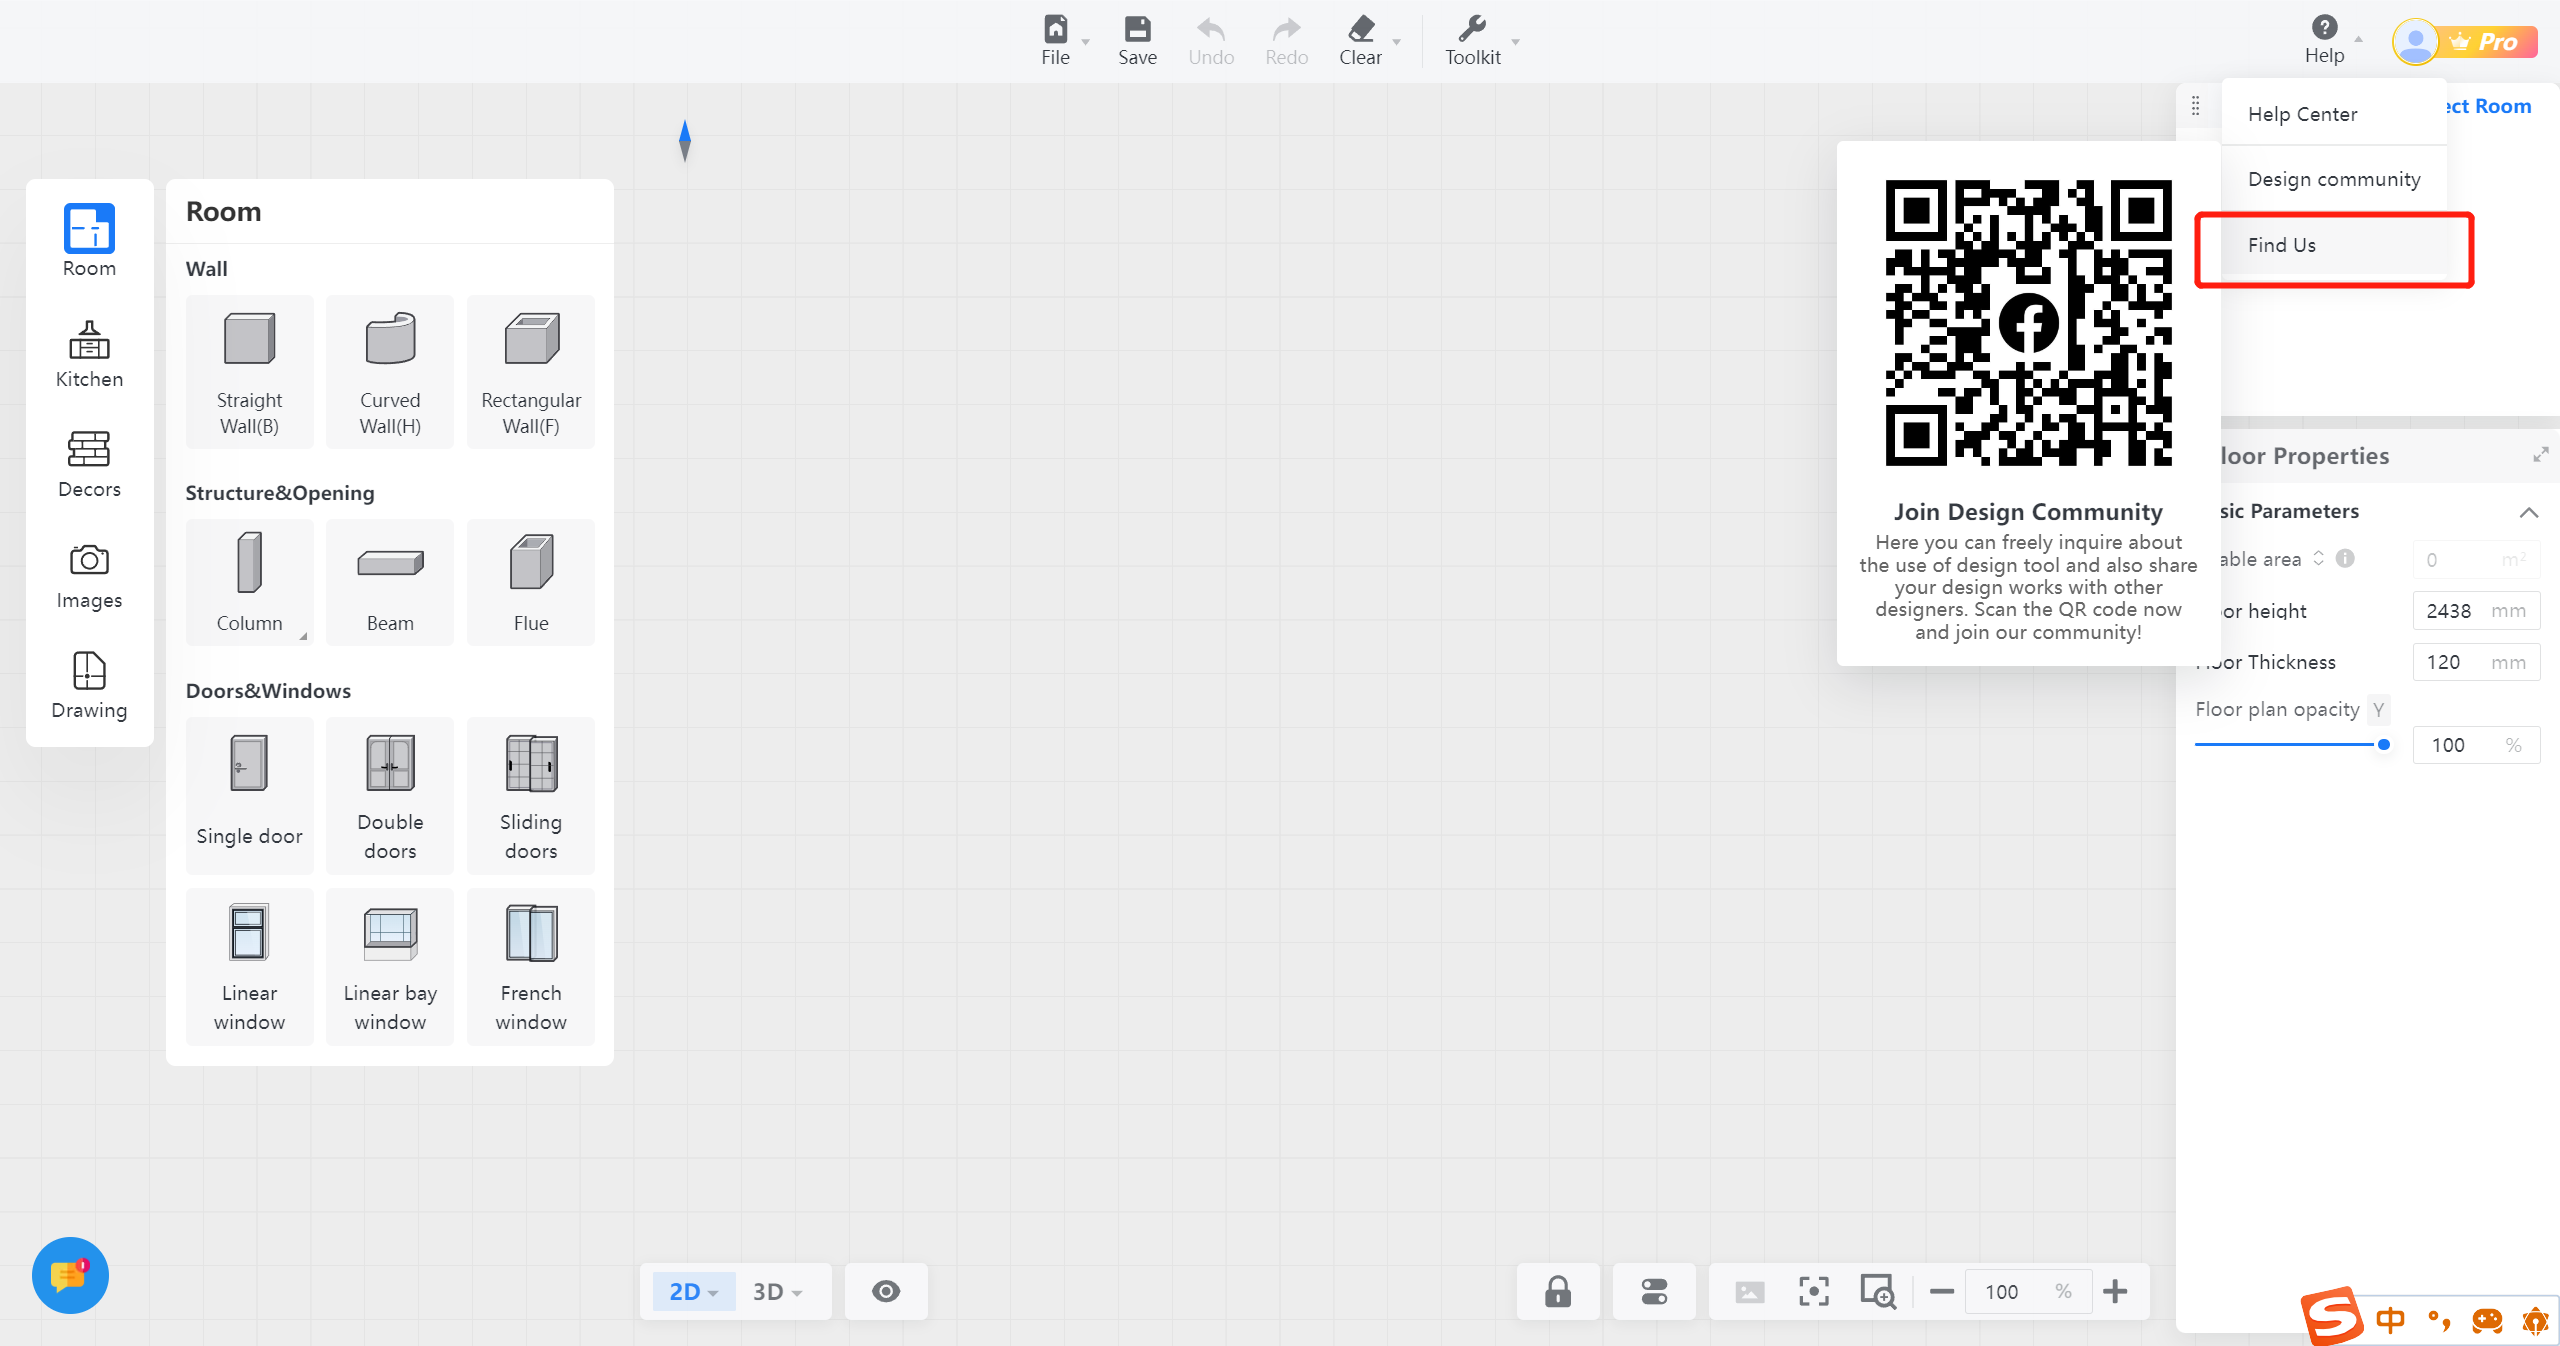2560x1346 pixels.
Task: Select the Straight Wall tool
Action: tap(249, 371)
